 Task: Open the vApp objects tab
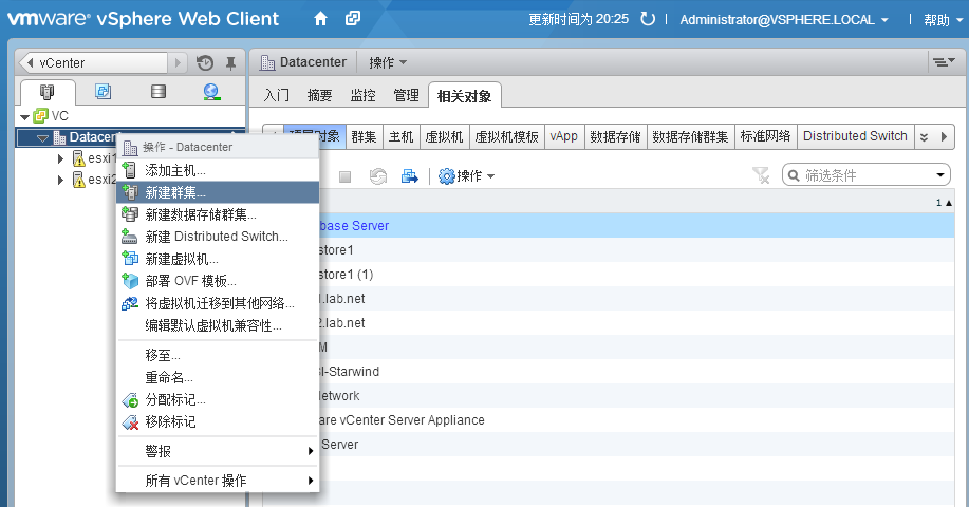click(564, 137)
